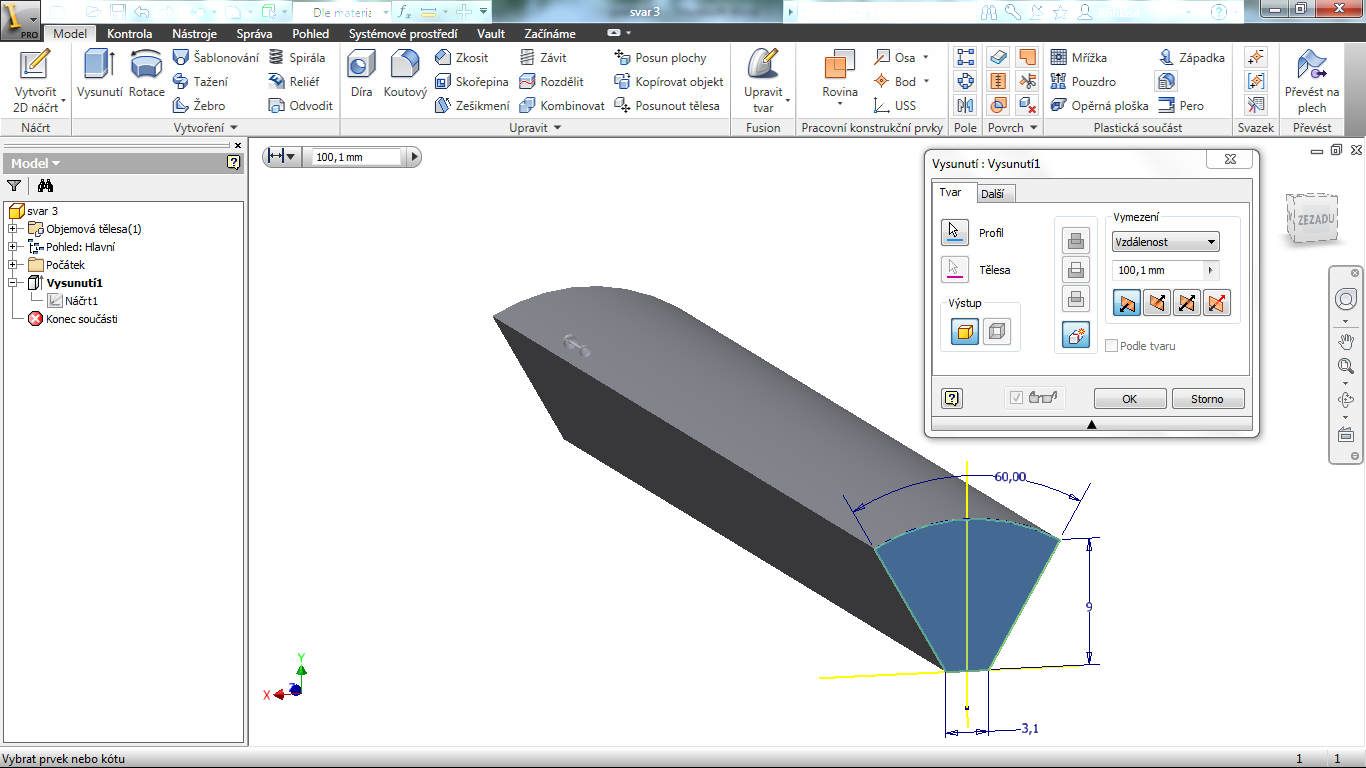This screenshot has height=768, width=1366.
Task: Select the Závit thread tool
Action: (x=543, y=58)
